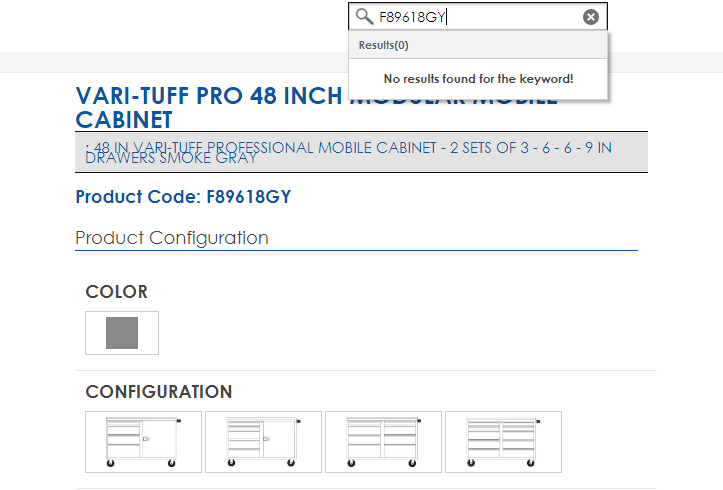Click the Results(0) dropdown header
The width and height of the screenshot is (723, 490).
tap(384, 45)
